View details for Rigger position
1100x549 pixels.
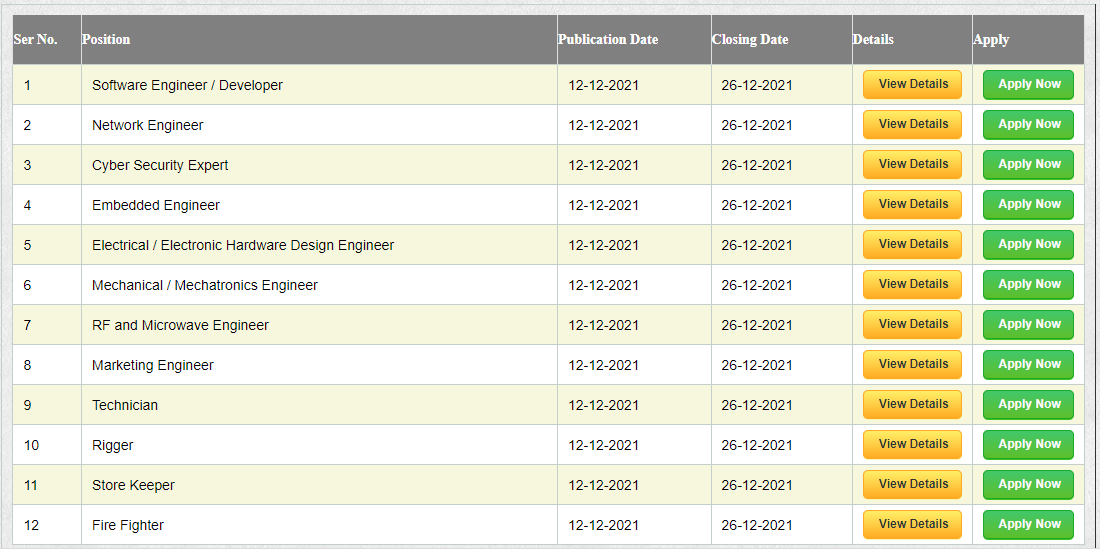pyautogui.click(x=912, y=445)
